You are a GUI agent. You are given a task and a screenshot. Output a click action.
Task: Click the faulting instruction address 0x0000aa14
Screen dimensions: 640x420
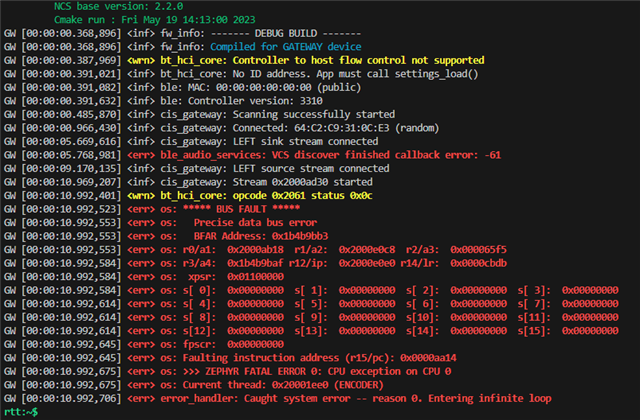(x=428, y=358)
